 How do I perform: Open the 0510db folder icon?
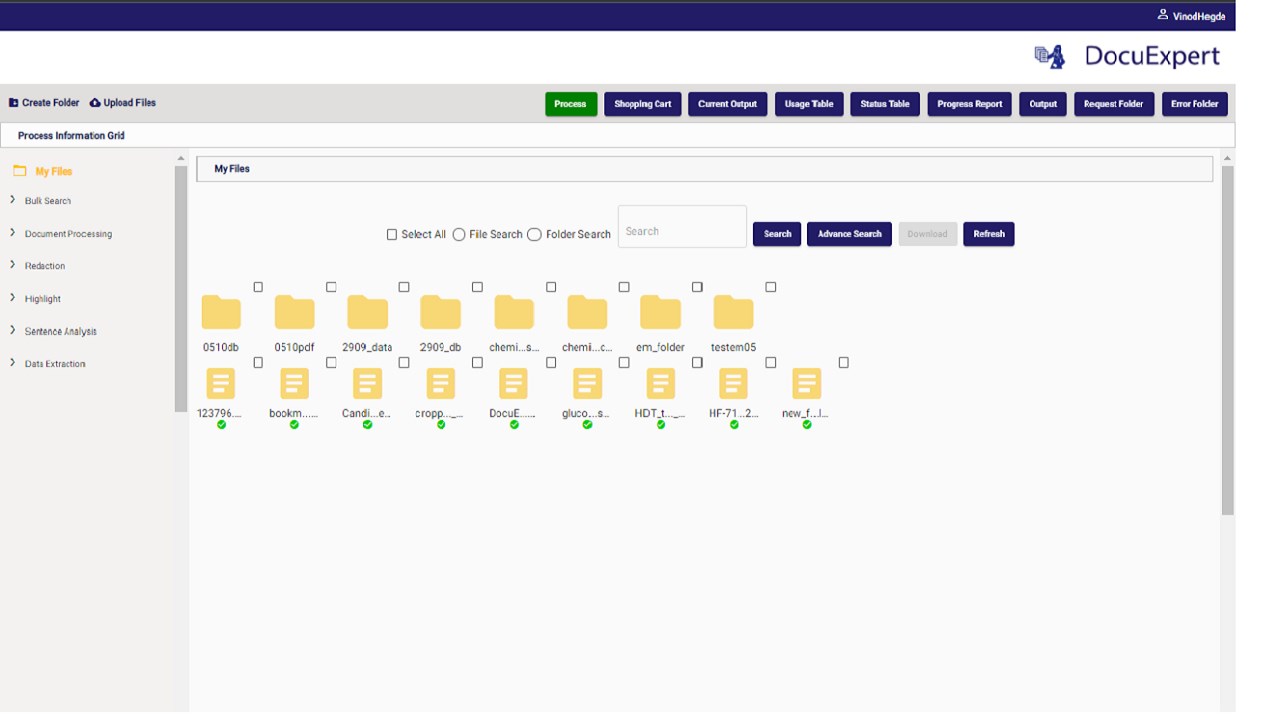pyautogui.click(x=221, y=312)
